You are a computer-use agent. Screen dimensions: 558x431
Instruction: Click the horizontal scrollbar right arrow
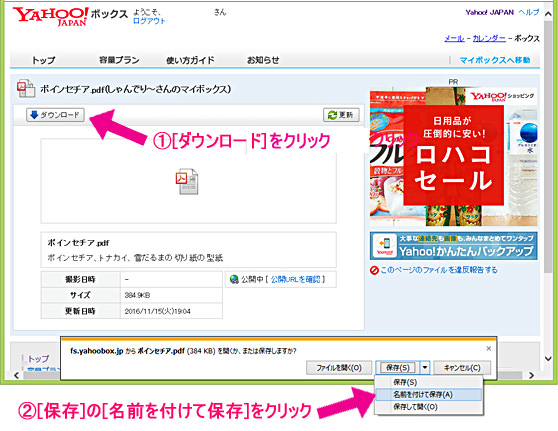click(x=531, y=375)
